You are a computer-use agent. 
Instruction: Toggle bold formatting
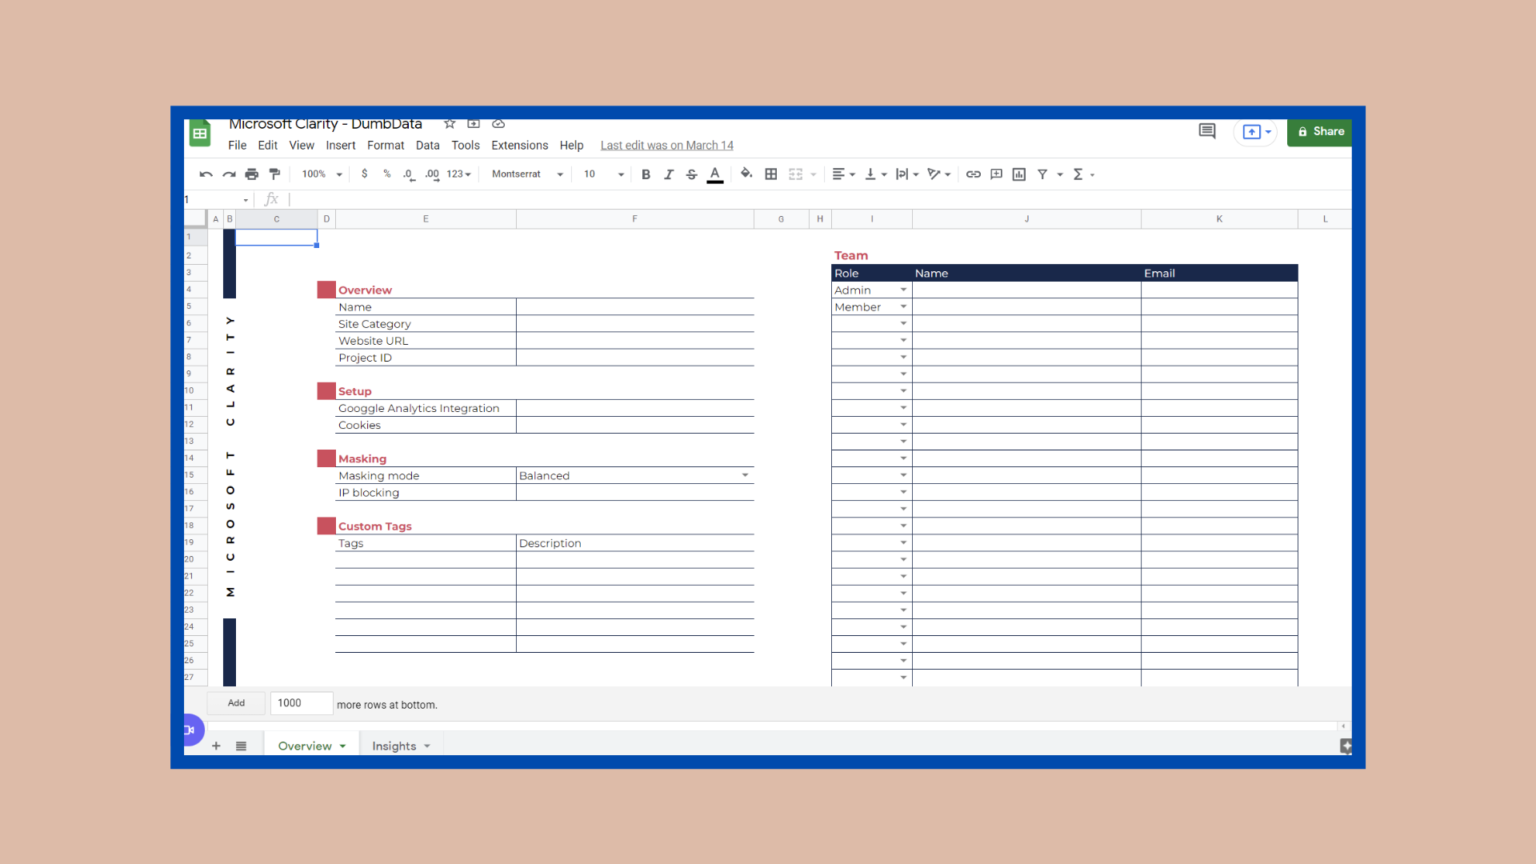[x=646, y=174]
